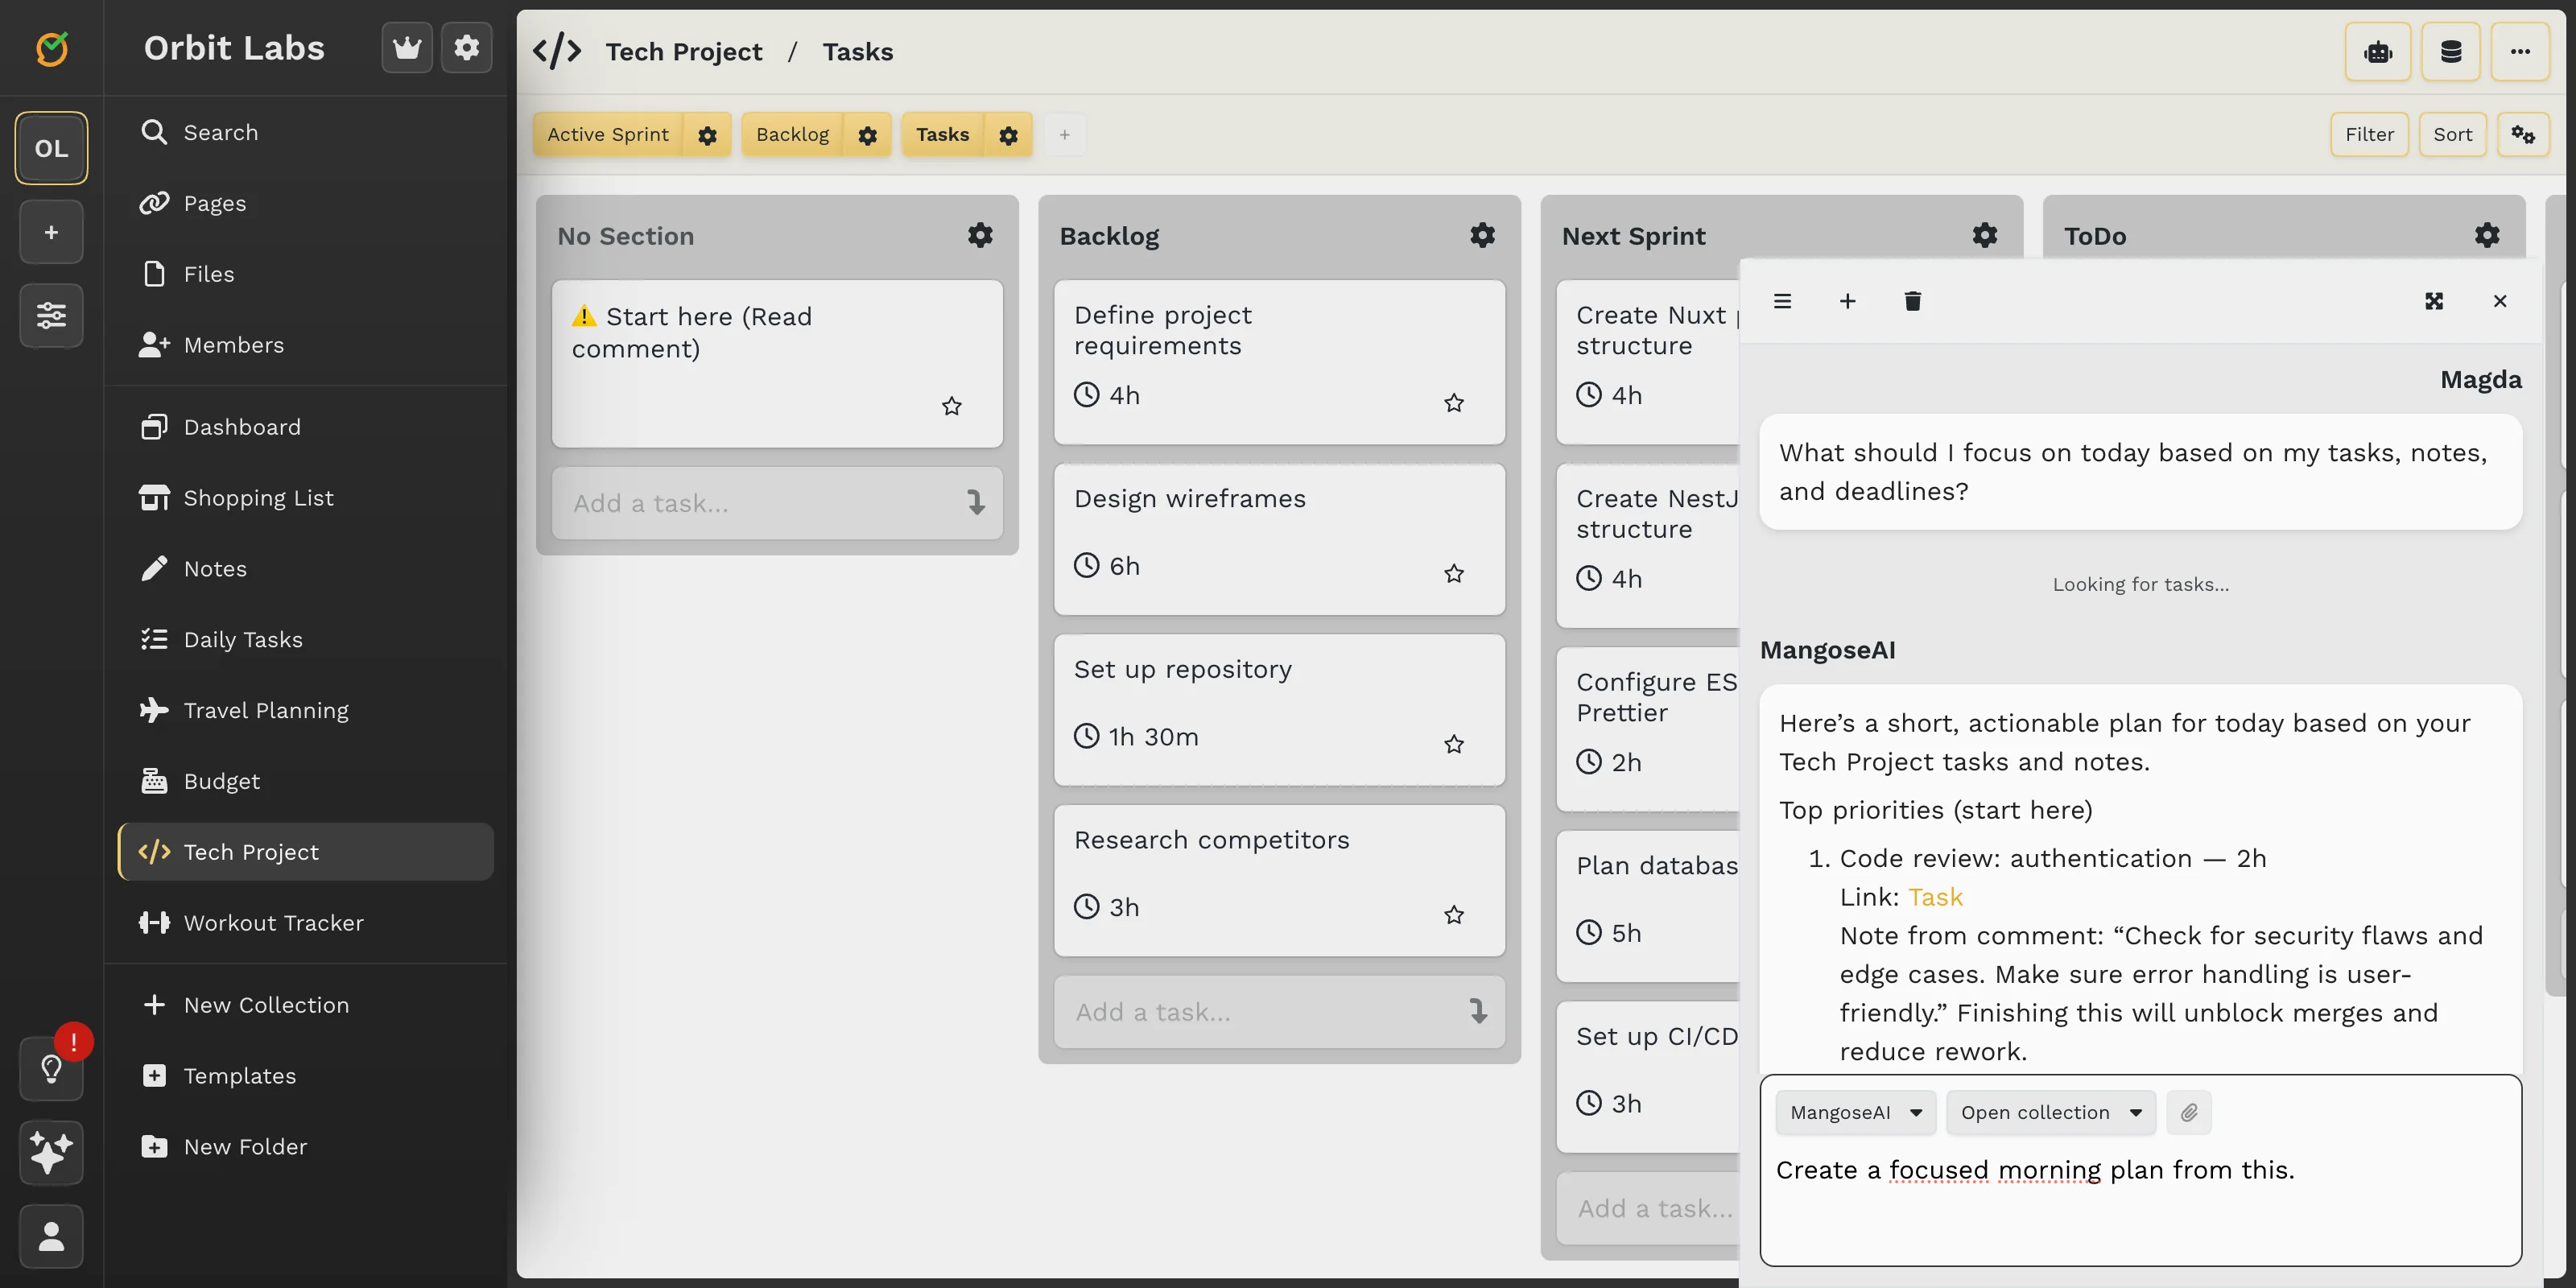Open Backlog column settings gear
This screenshot has width=2576, height=1288.
click(1482, 235)
